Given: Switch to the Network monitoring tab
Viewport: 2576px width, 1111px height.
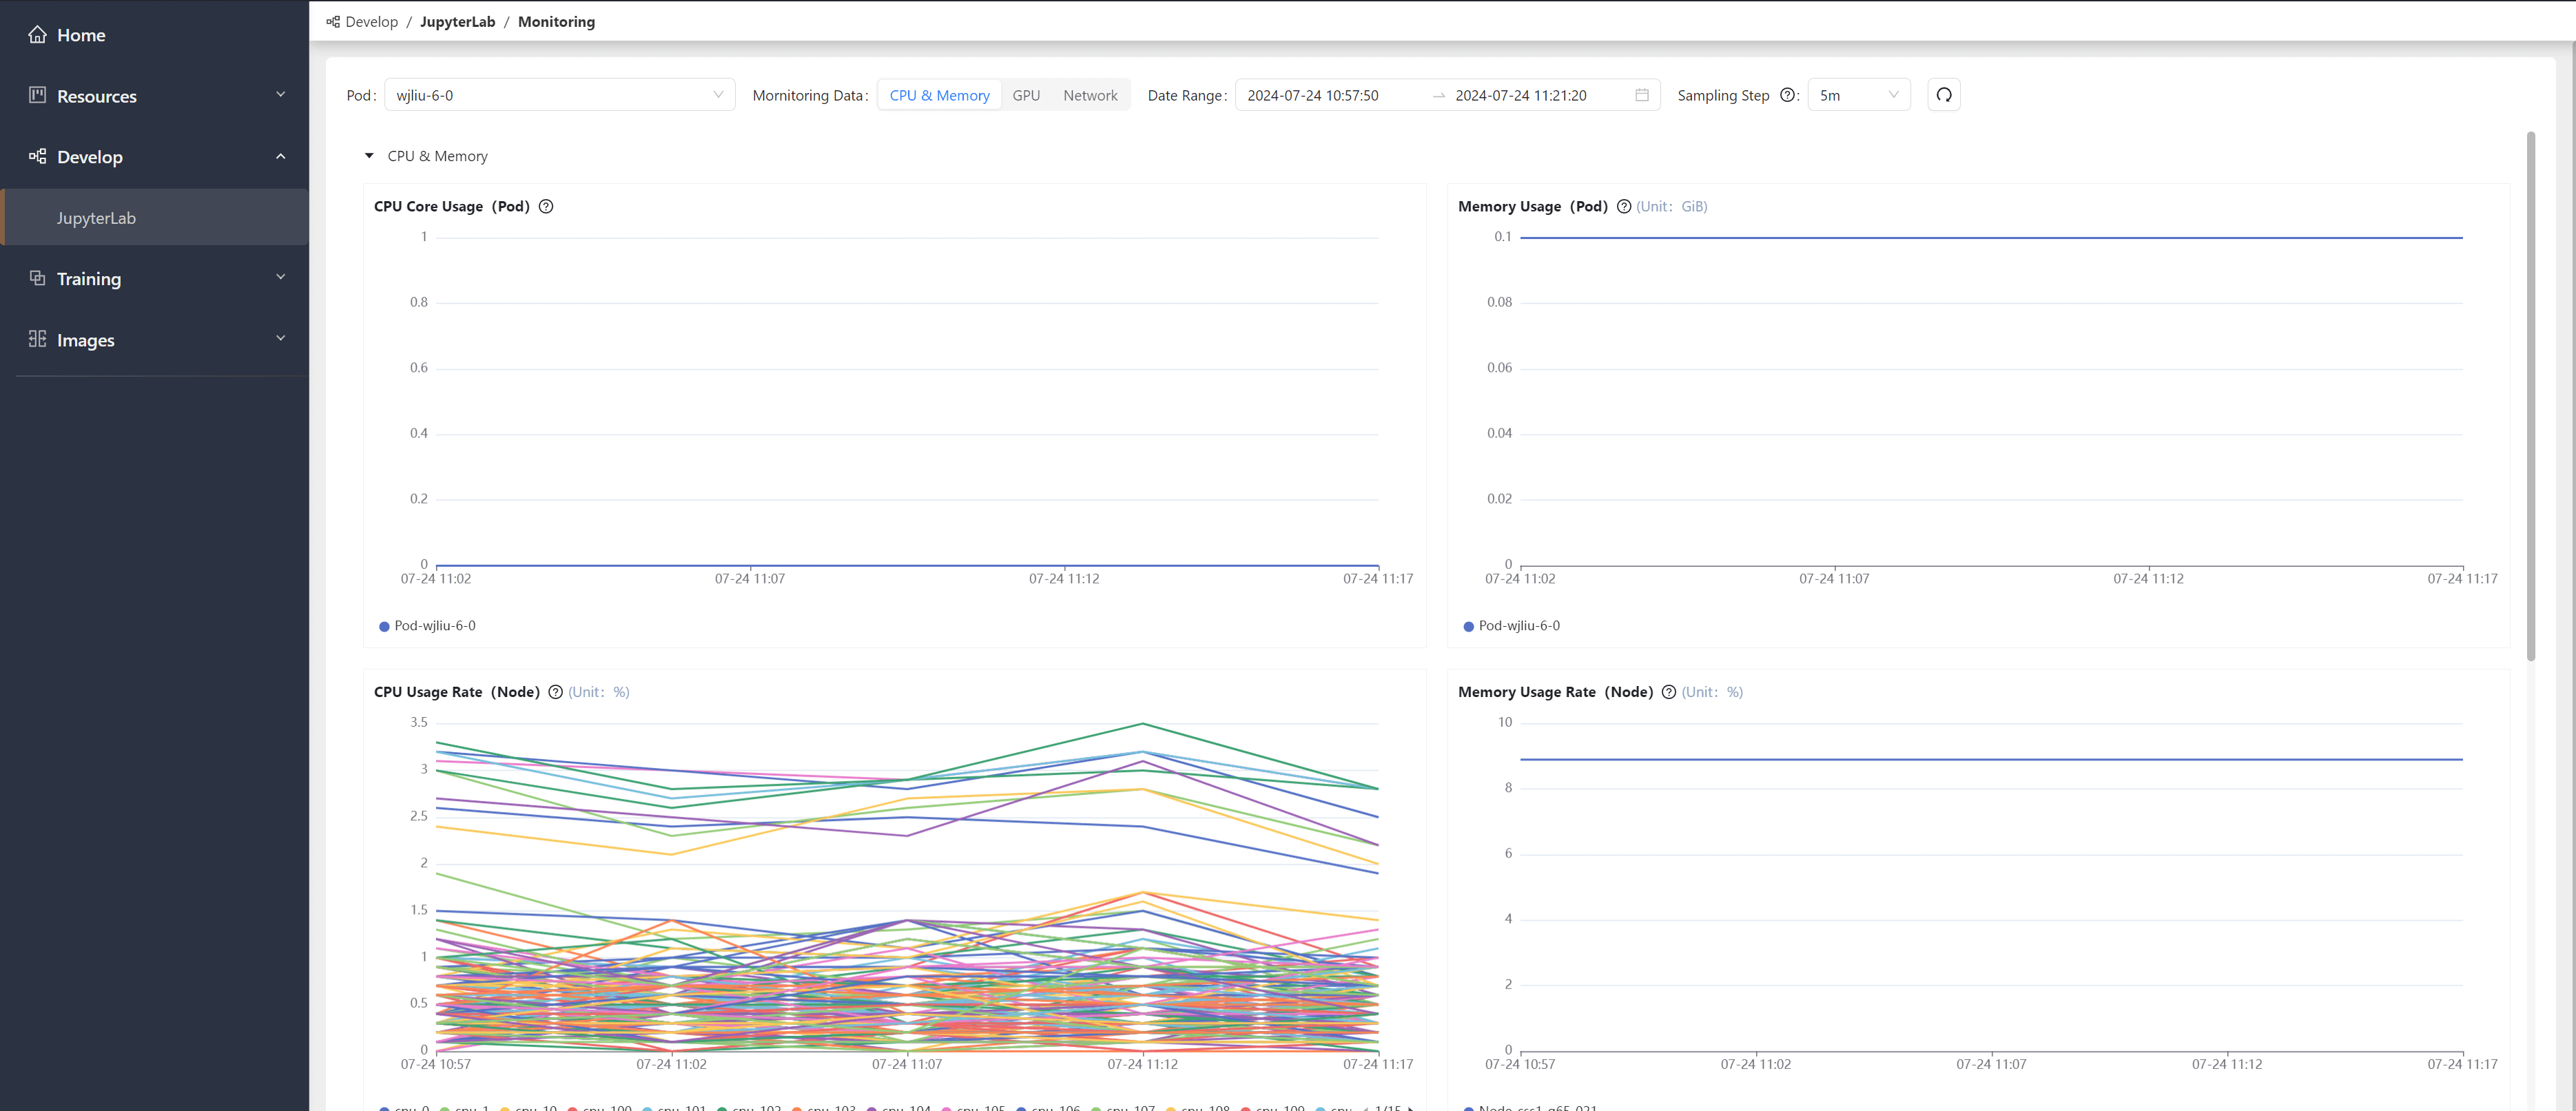Looking at the screenshot, I should pyautogui.click(x=1090, y=95).
